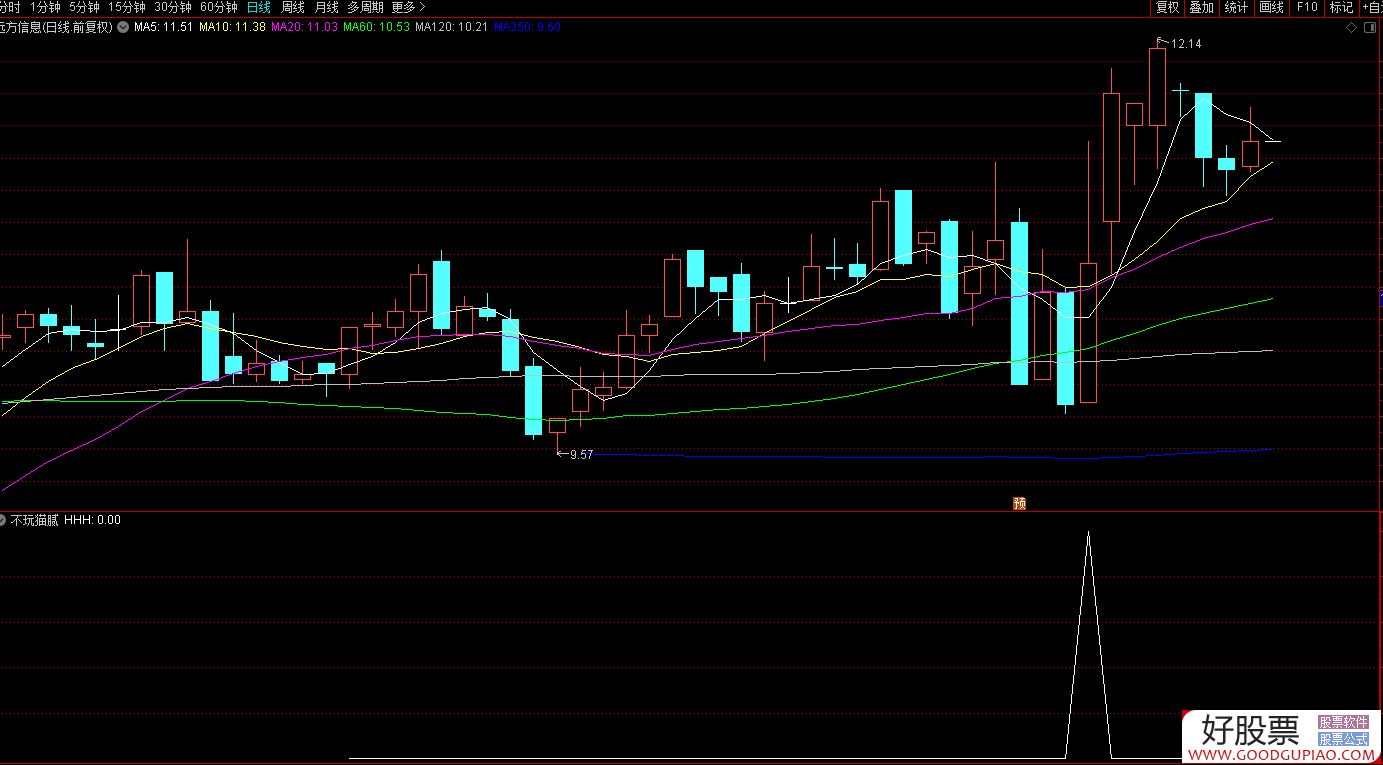Expand the 更多 more periods menu
The image size is (1383, 765).
click(x=408, y=7)
